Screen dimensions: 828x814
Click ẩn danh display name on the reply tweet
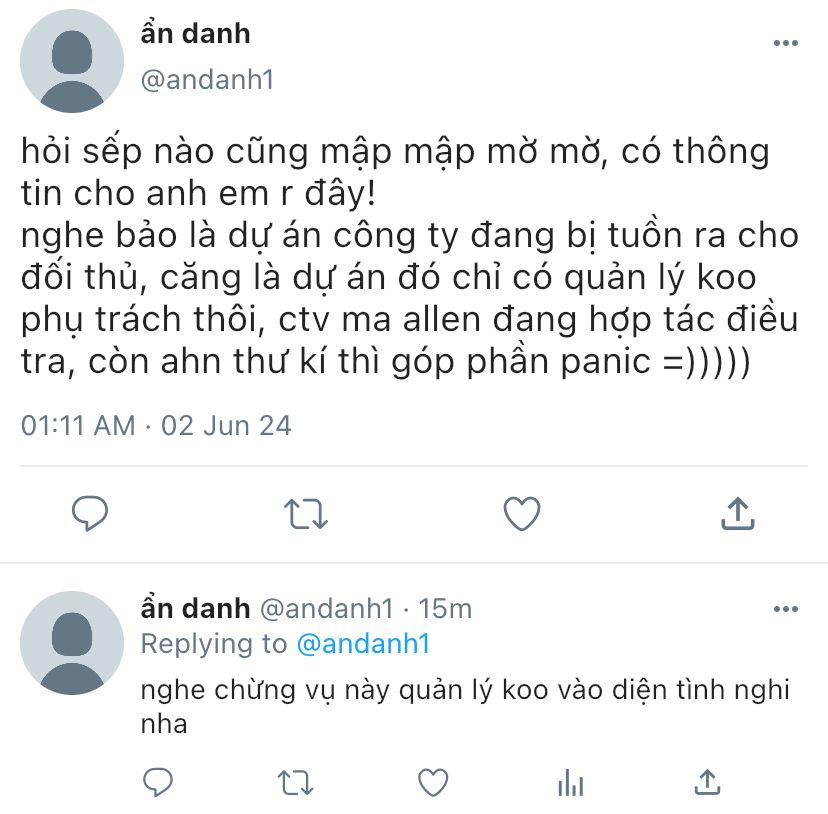[195, 608]
